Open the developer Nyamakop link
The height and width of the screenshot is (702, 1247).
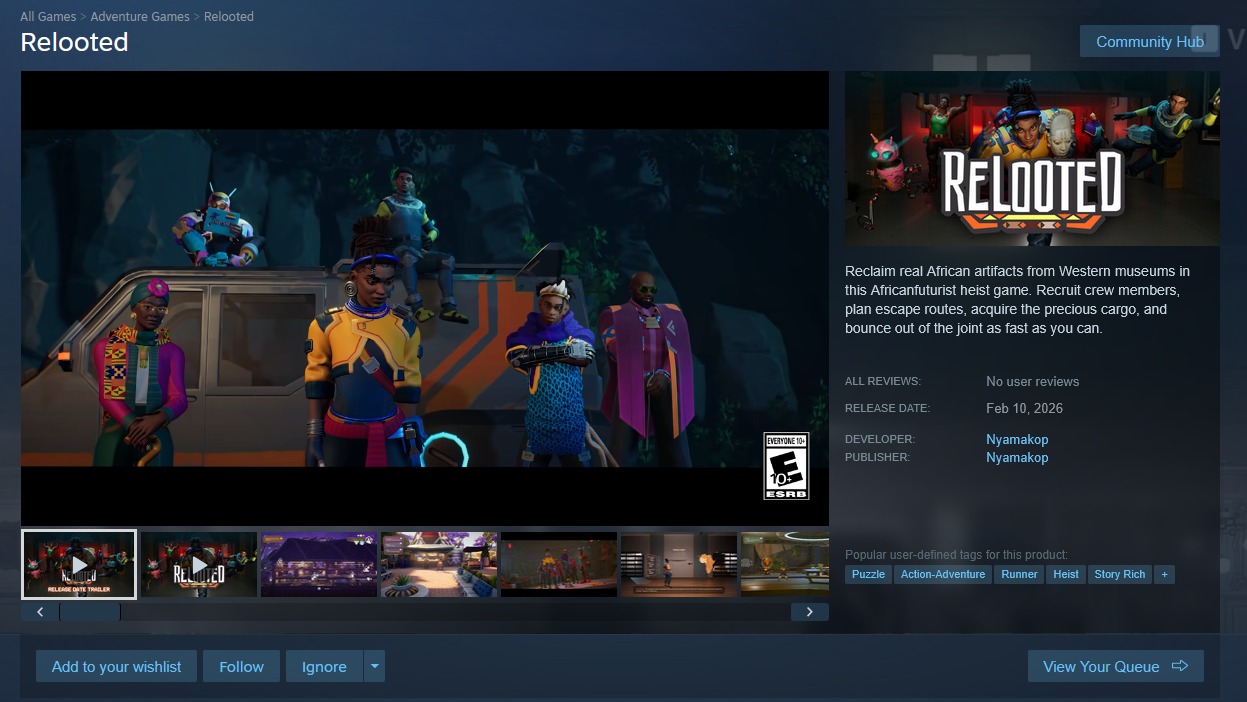pos(1017,439)
